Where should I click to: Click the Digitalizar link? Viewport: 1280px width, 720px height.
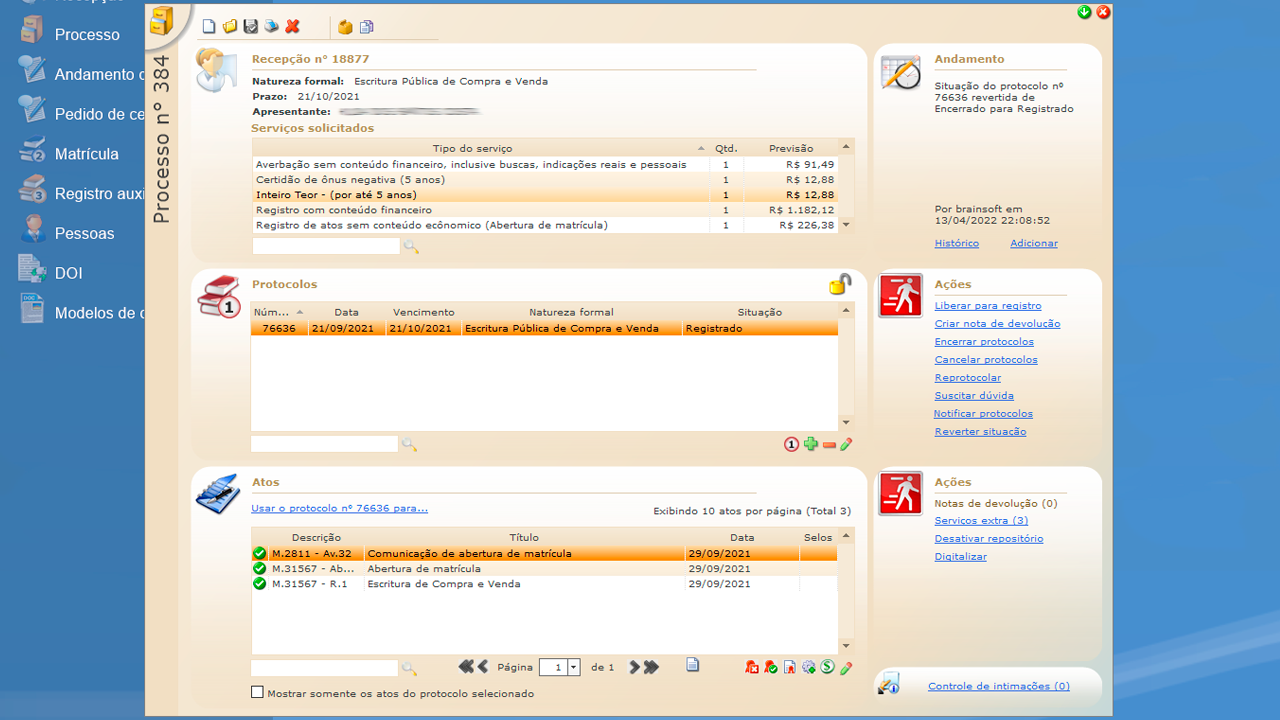961,557
